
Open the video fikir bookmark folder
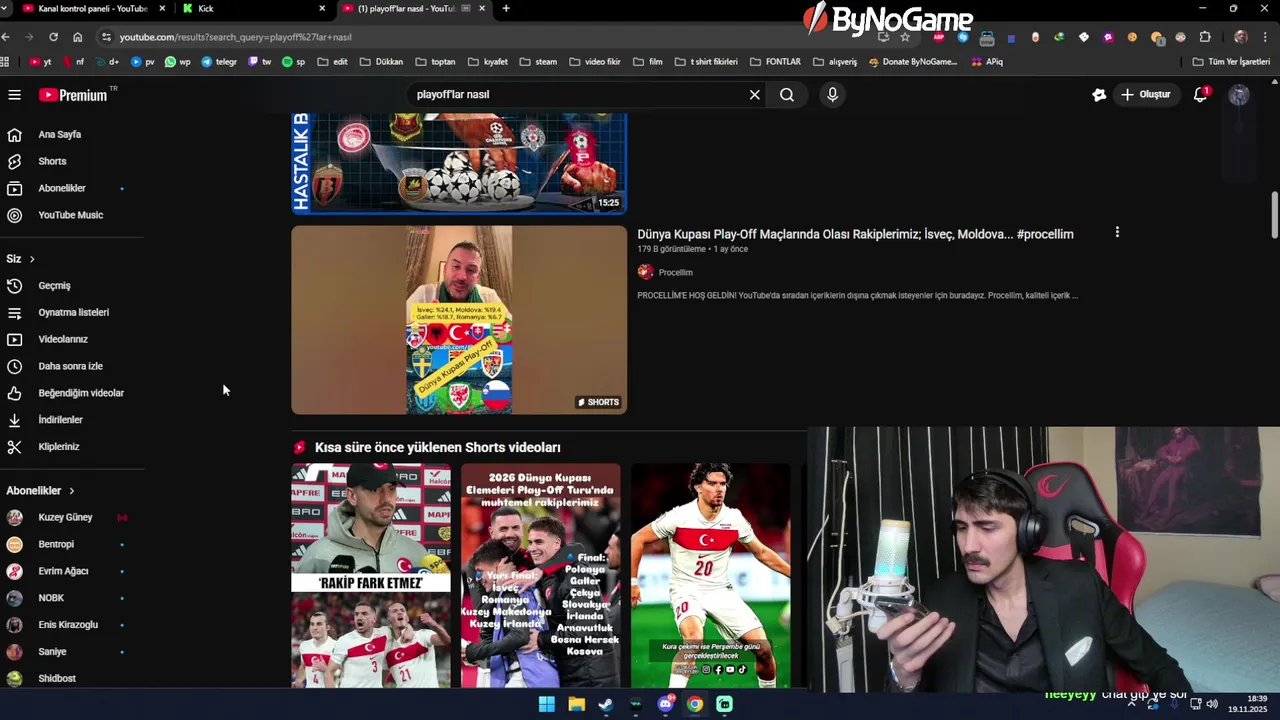pos(594,62)
